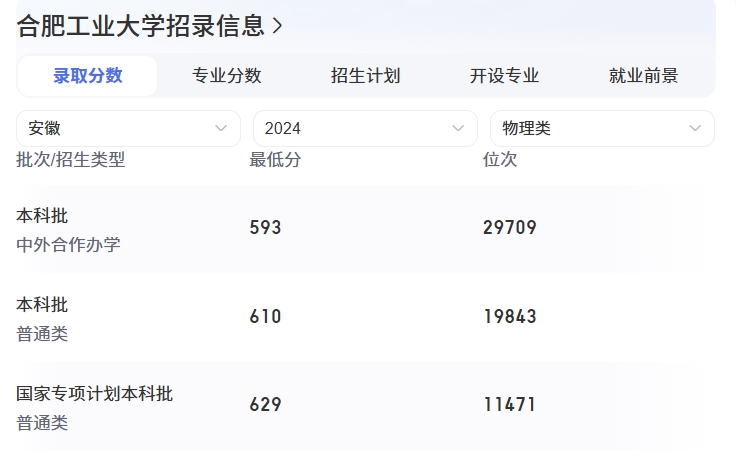This screenshot has height=458, width=736.
Task: Expand the 安徽 province dropdown
Action: pyautogui.click(x=128, y=128)
